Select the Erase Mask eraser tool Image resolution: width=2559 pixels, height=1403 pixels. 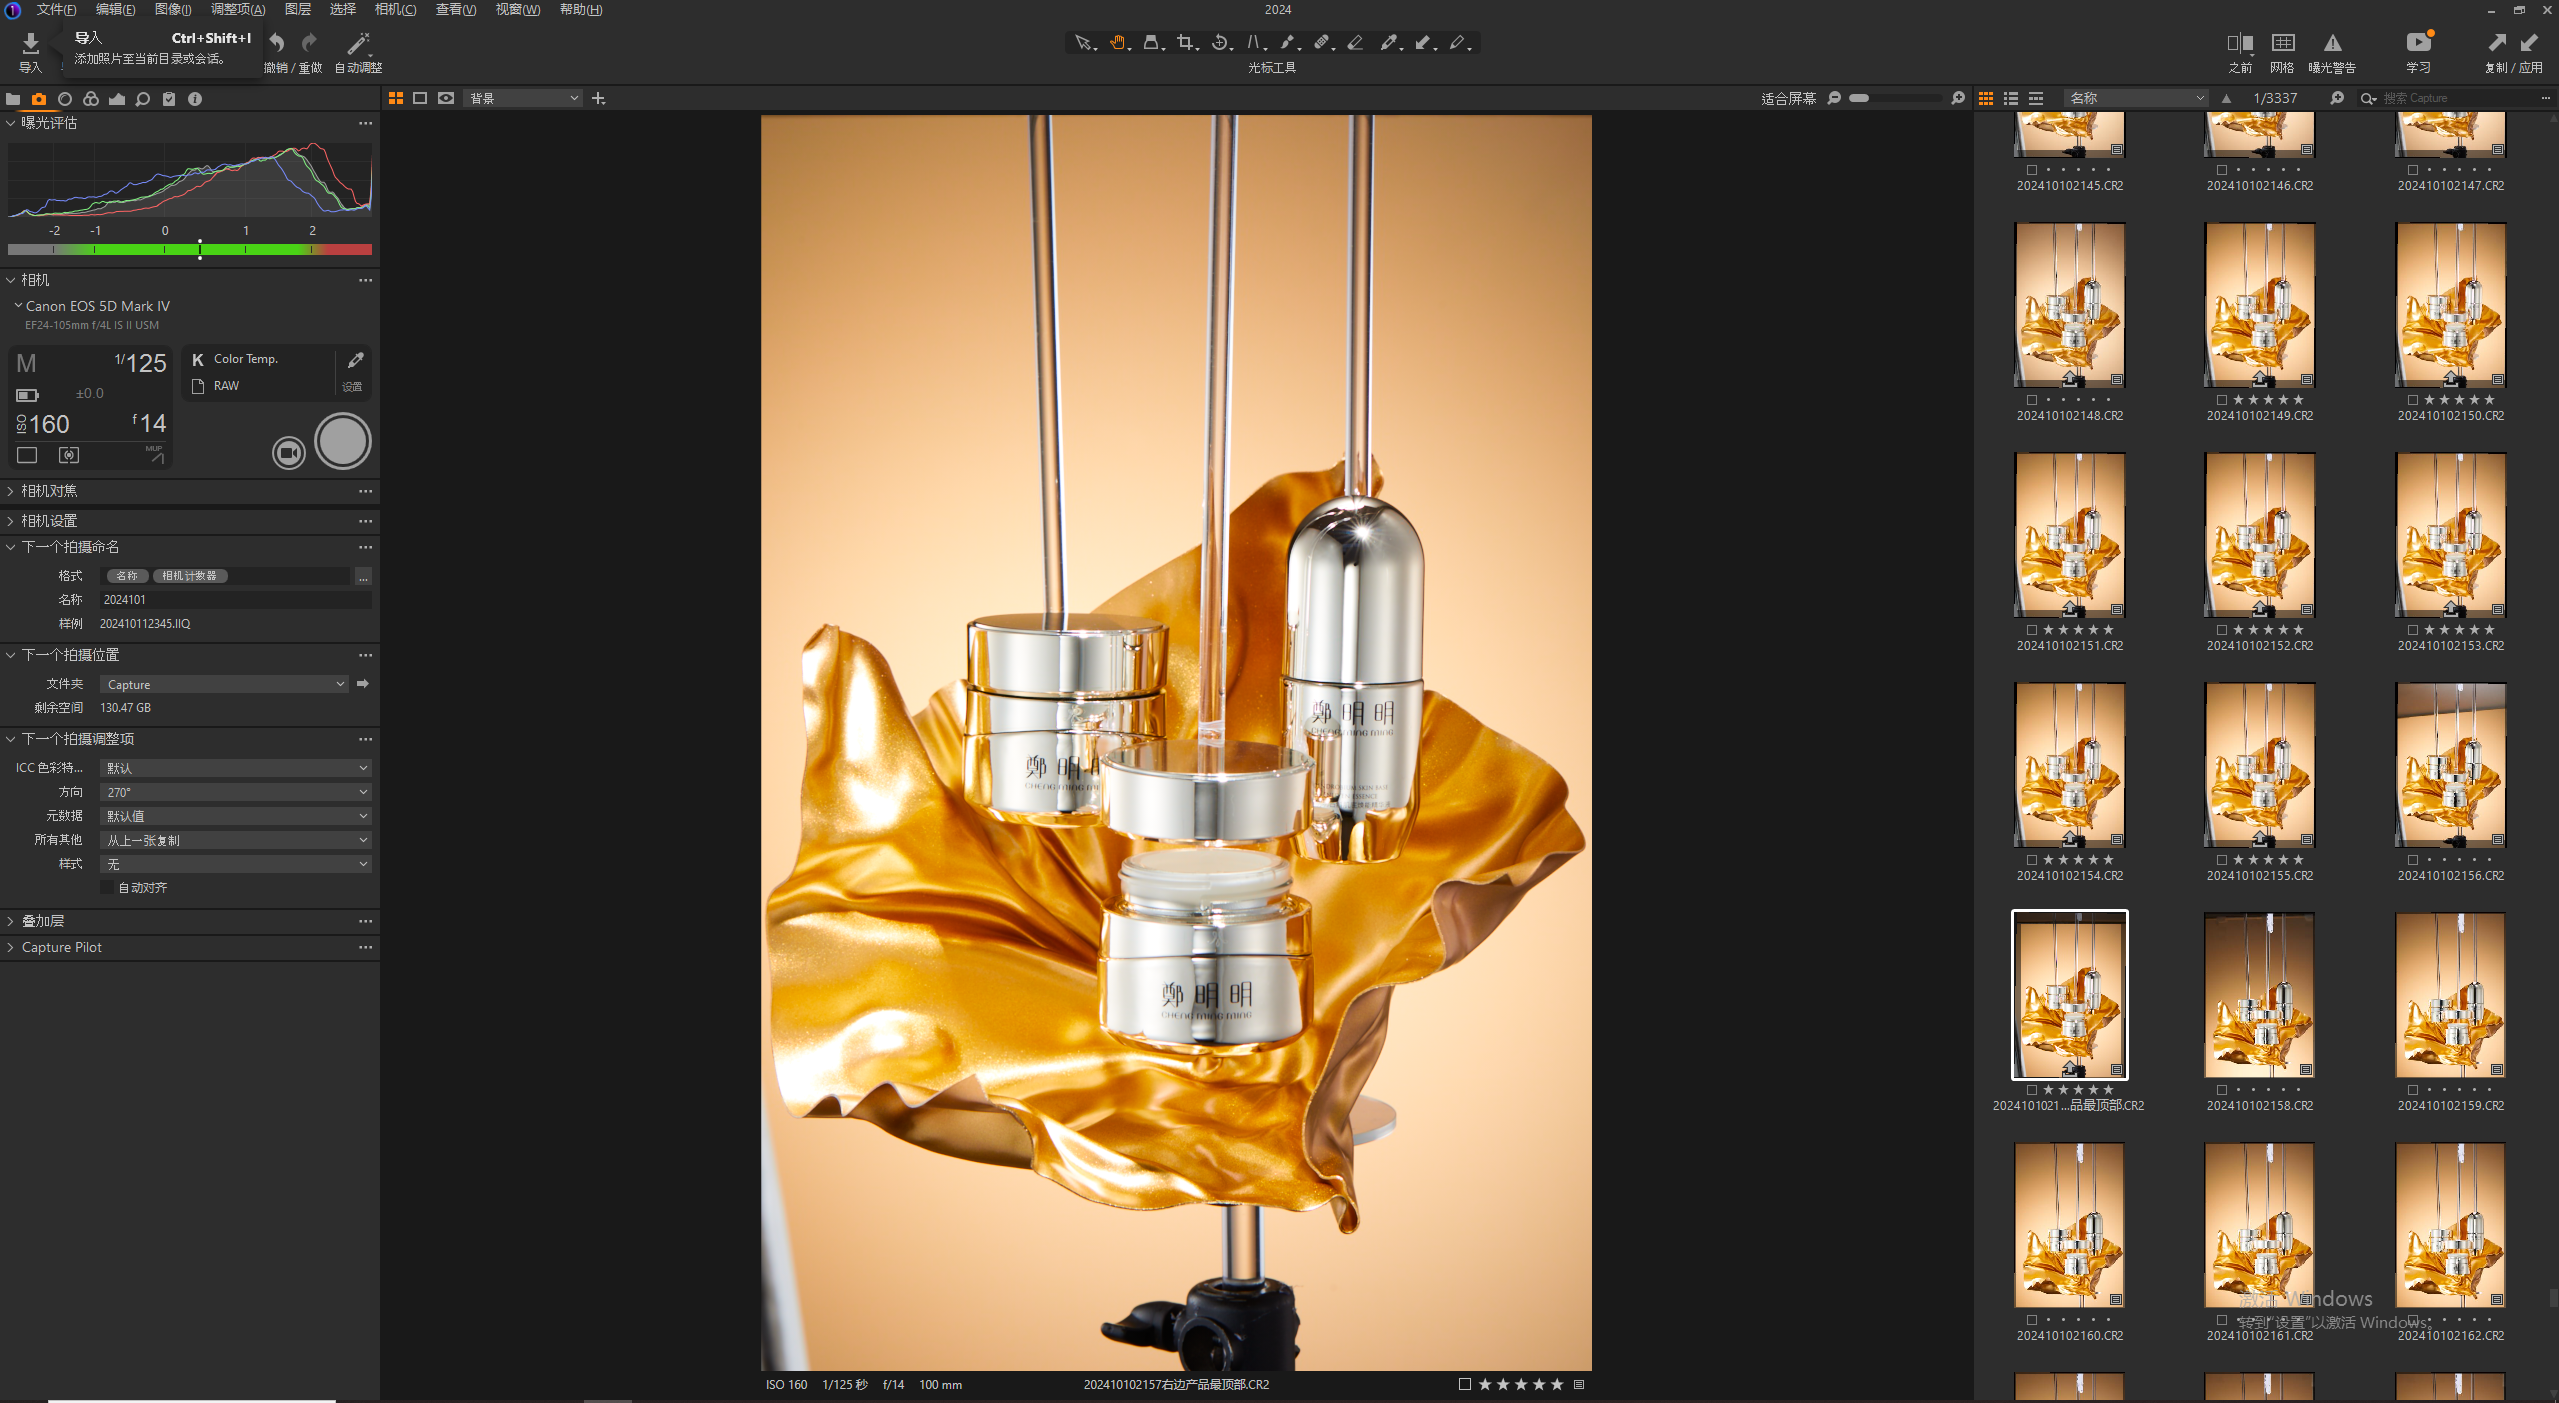1356,43
